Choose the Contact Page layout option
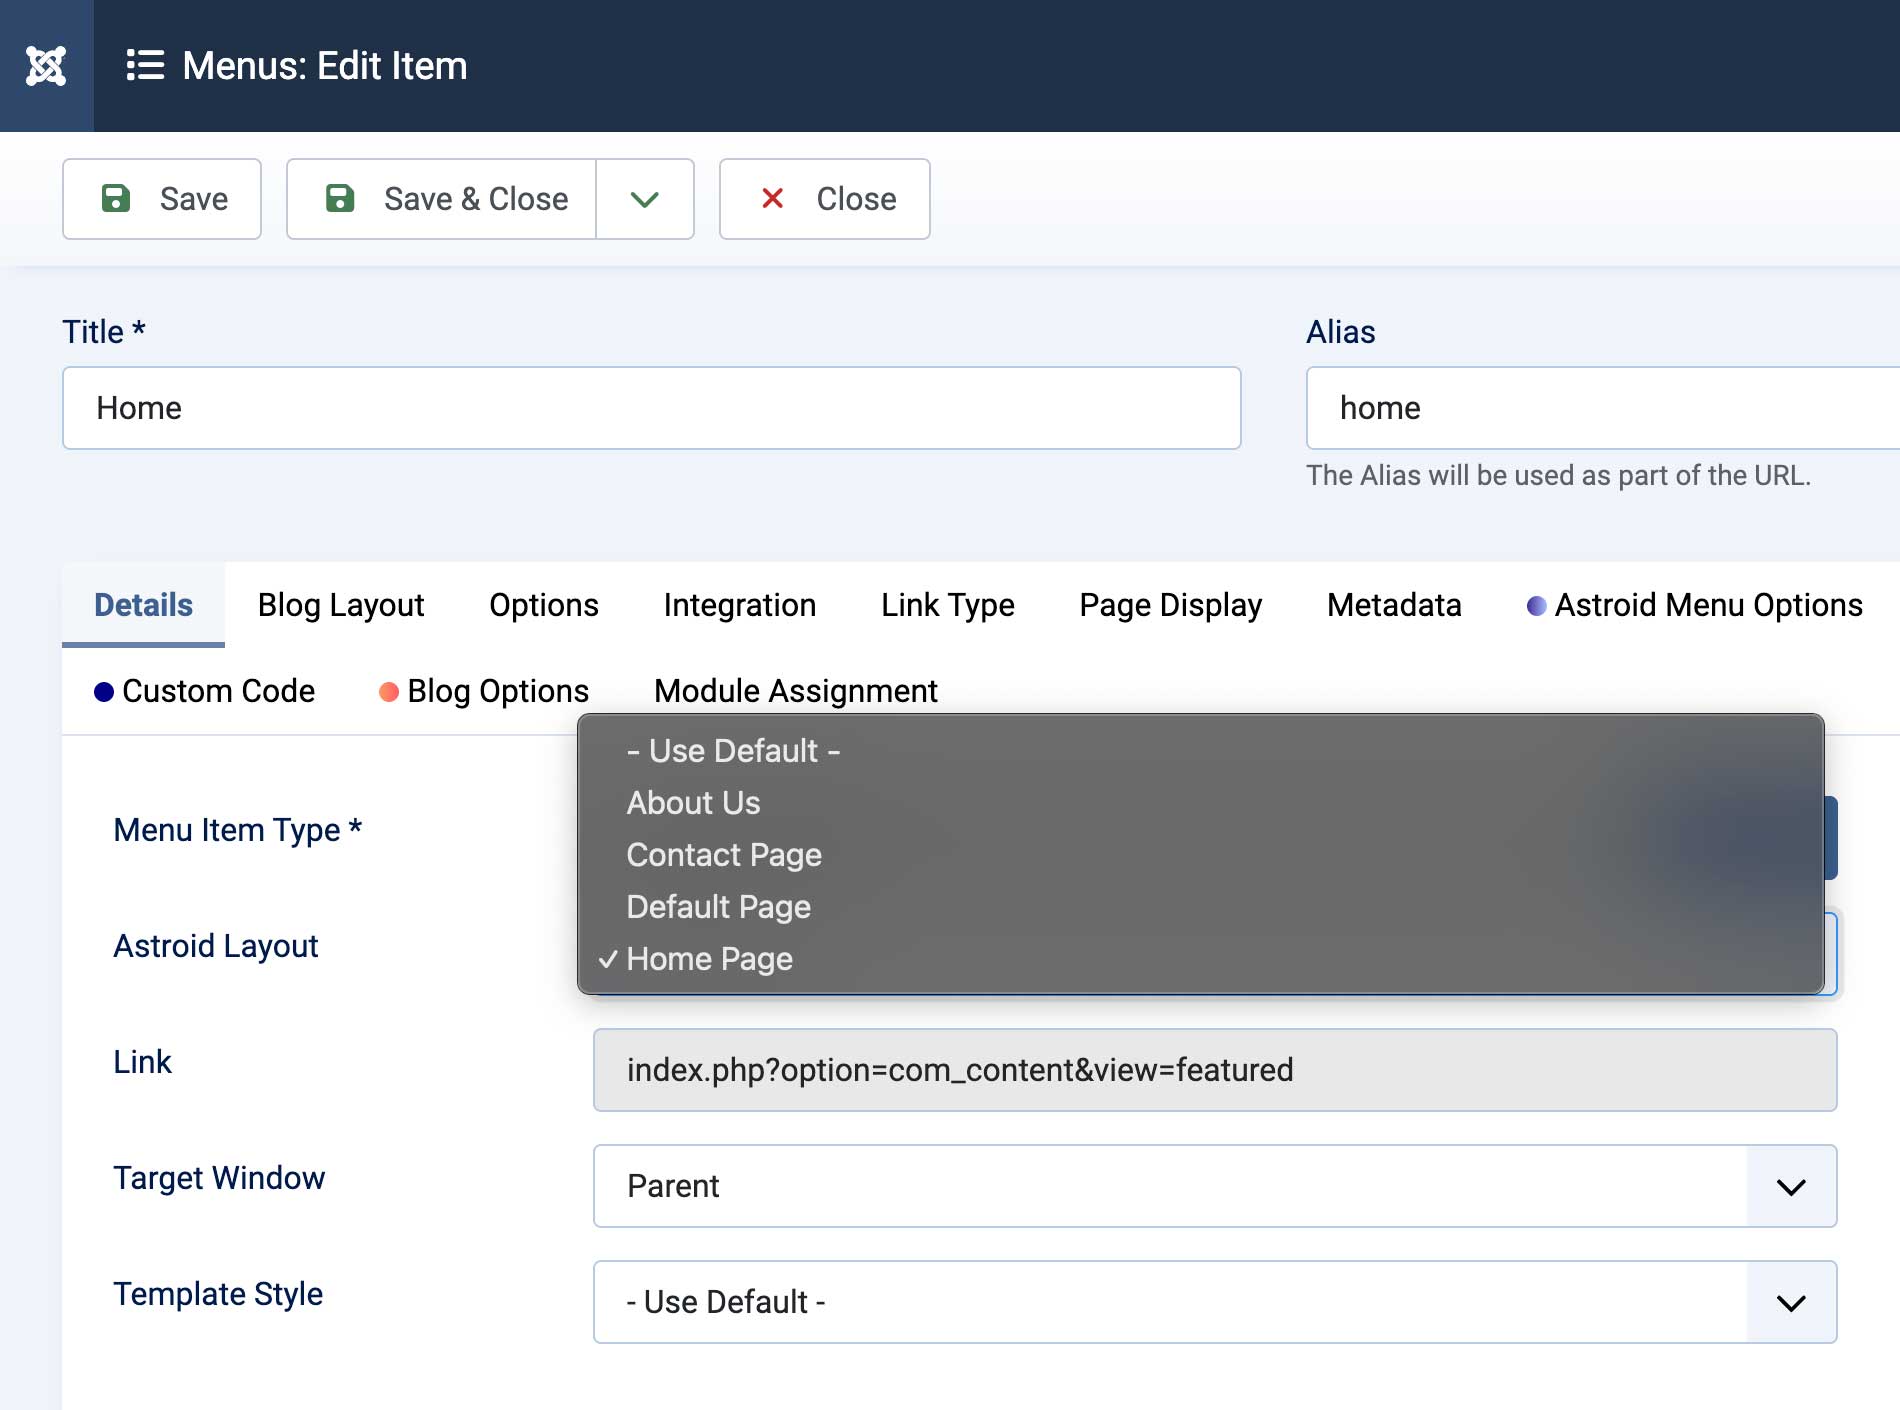This screenshot has height=1410, width=1900. 1201,855
